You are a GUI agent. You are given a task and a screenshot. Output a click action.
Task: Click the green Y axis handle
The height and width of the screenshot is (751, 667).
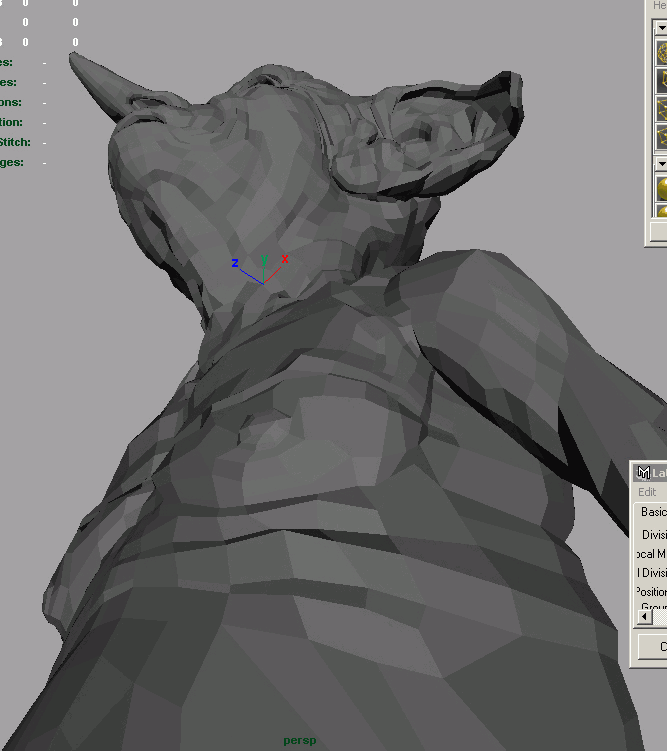pos(264,260)
